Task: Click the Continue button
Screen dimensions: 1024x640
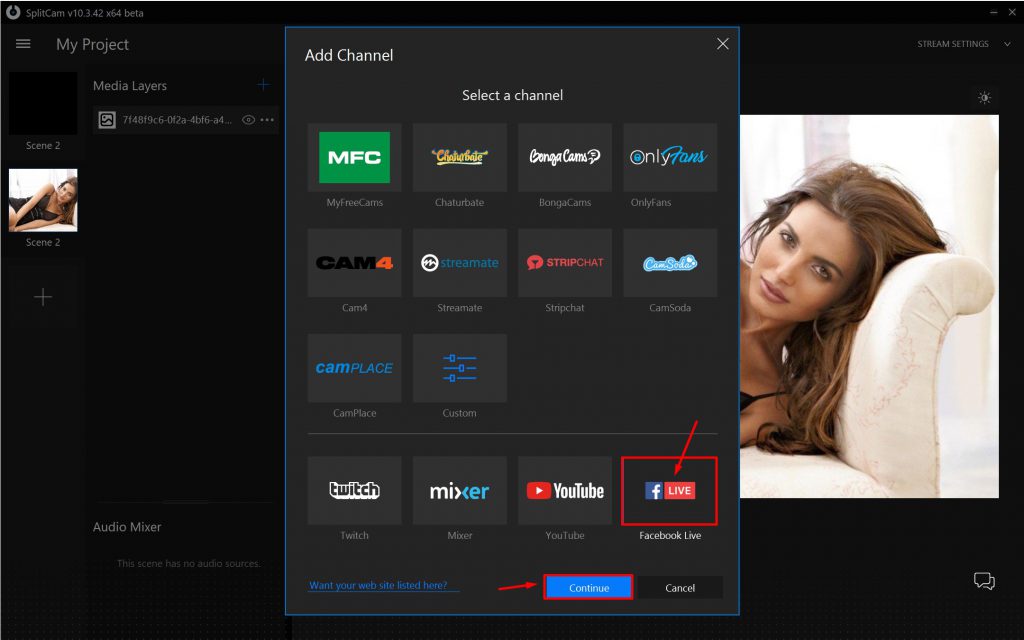Action: (588, 587)
